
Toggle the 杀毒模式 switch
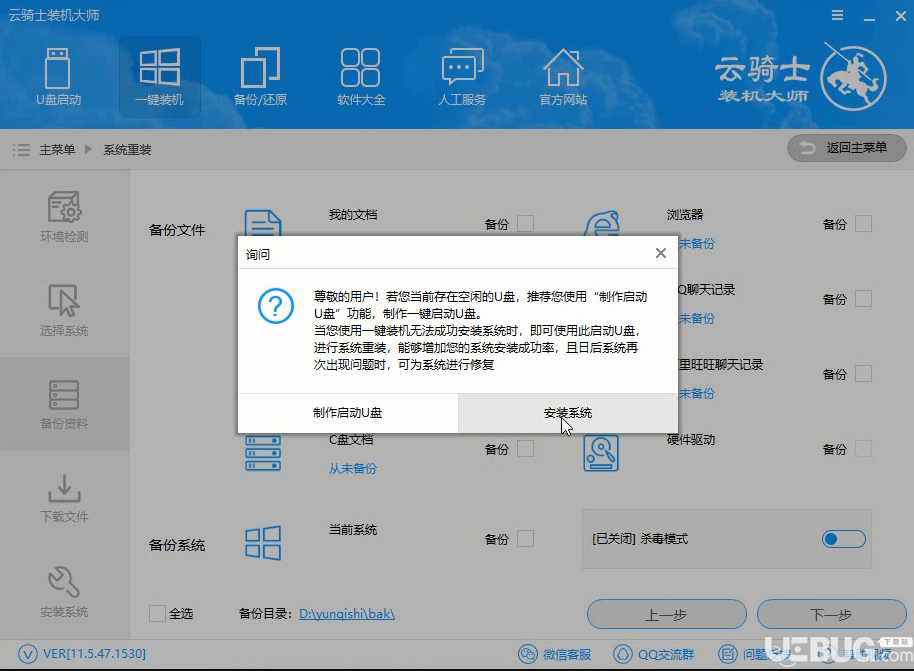coord(843,539)
